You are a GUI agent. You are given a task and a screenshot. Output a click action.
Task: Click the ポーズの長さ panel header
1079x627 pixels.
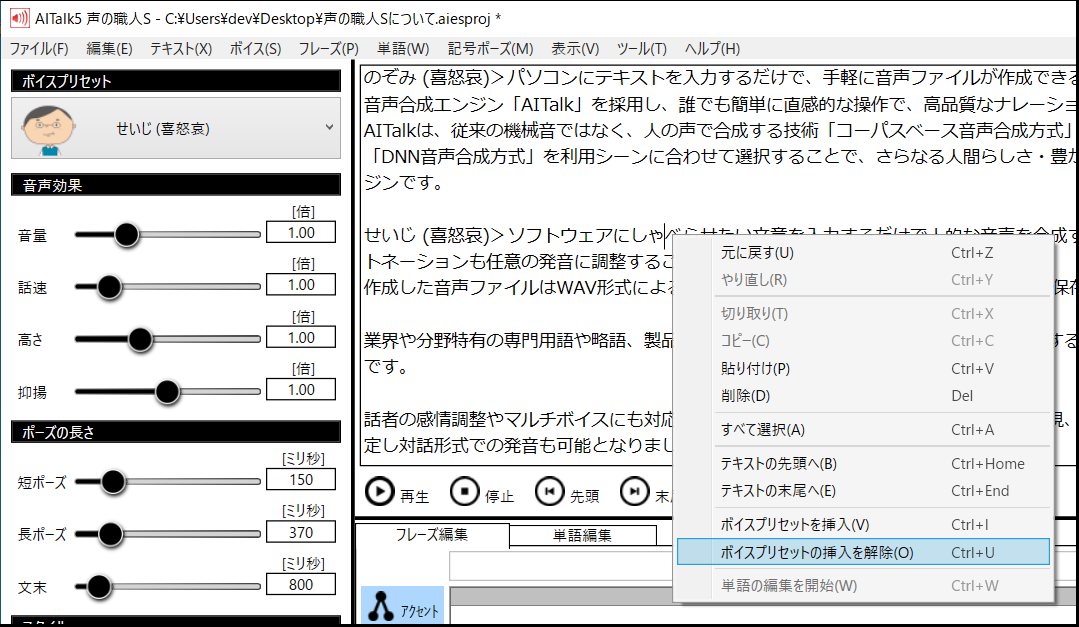tap(175, 432)
